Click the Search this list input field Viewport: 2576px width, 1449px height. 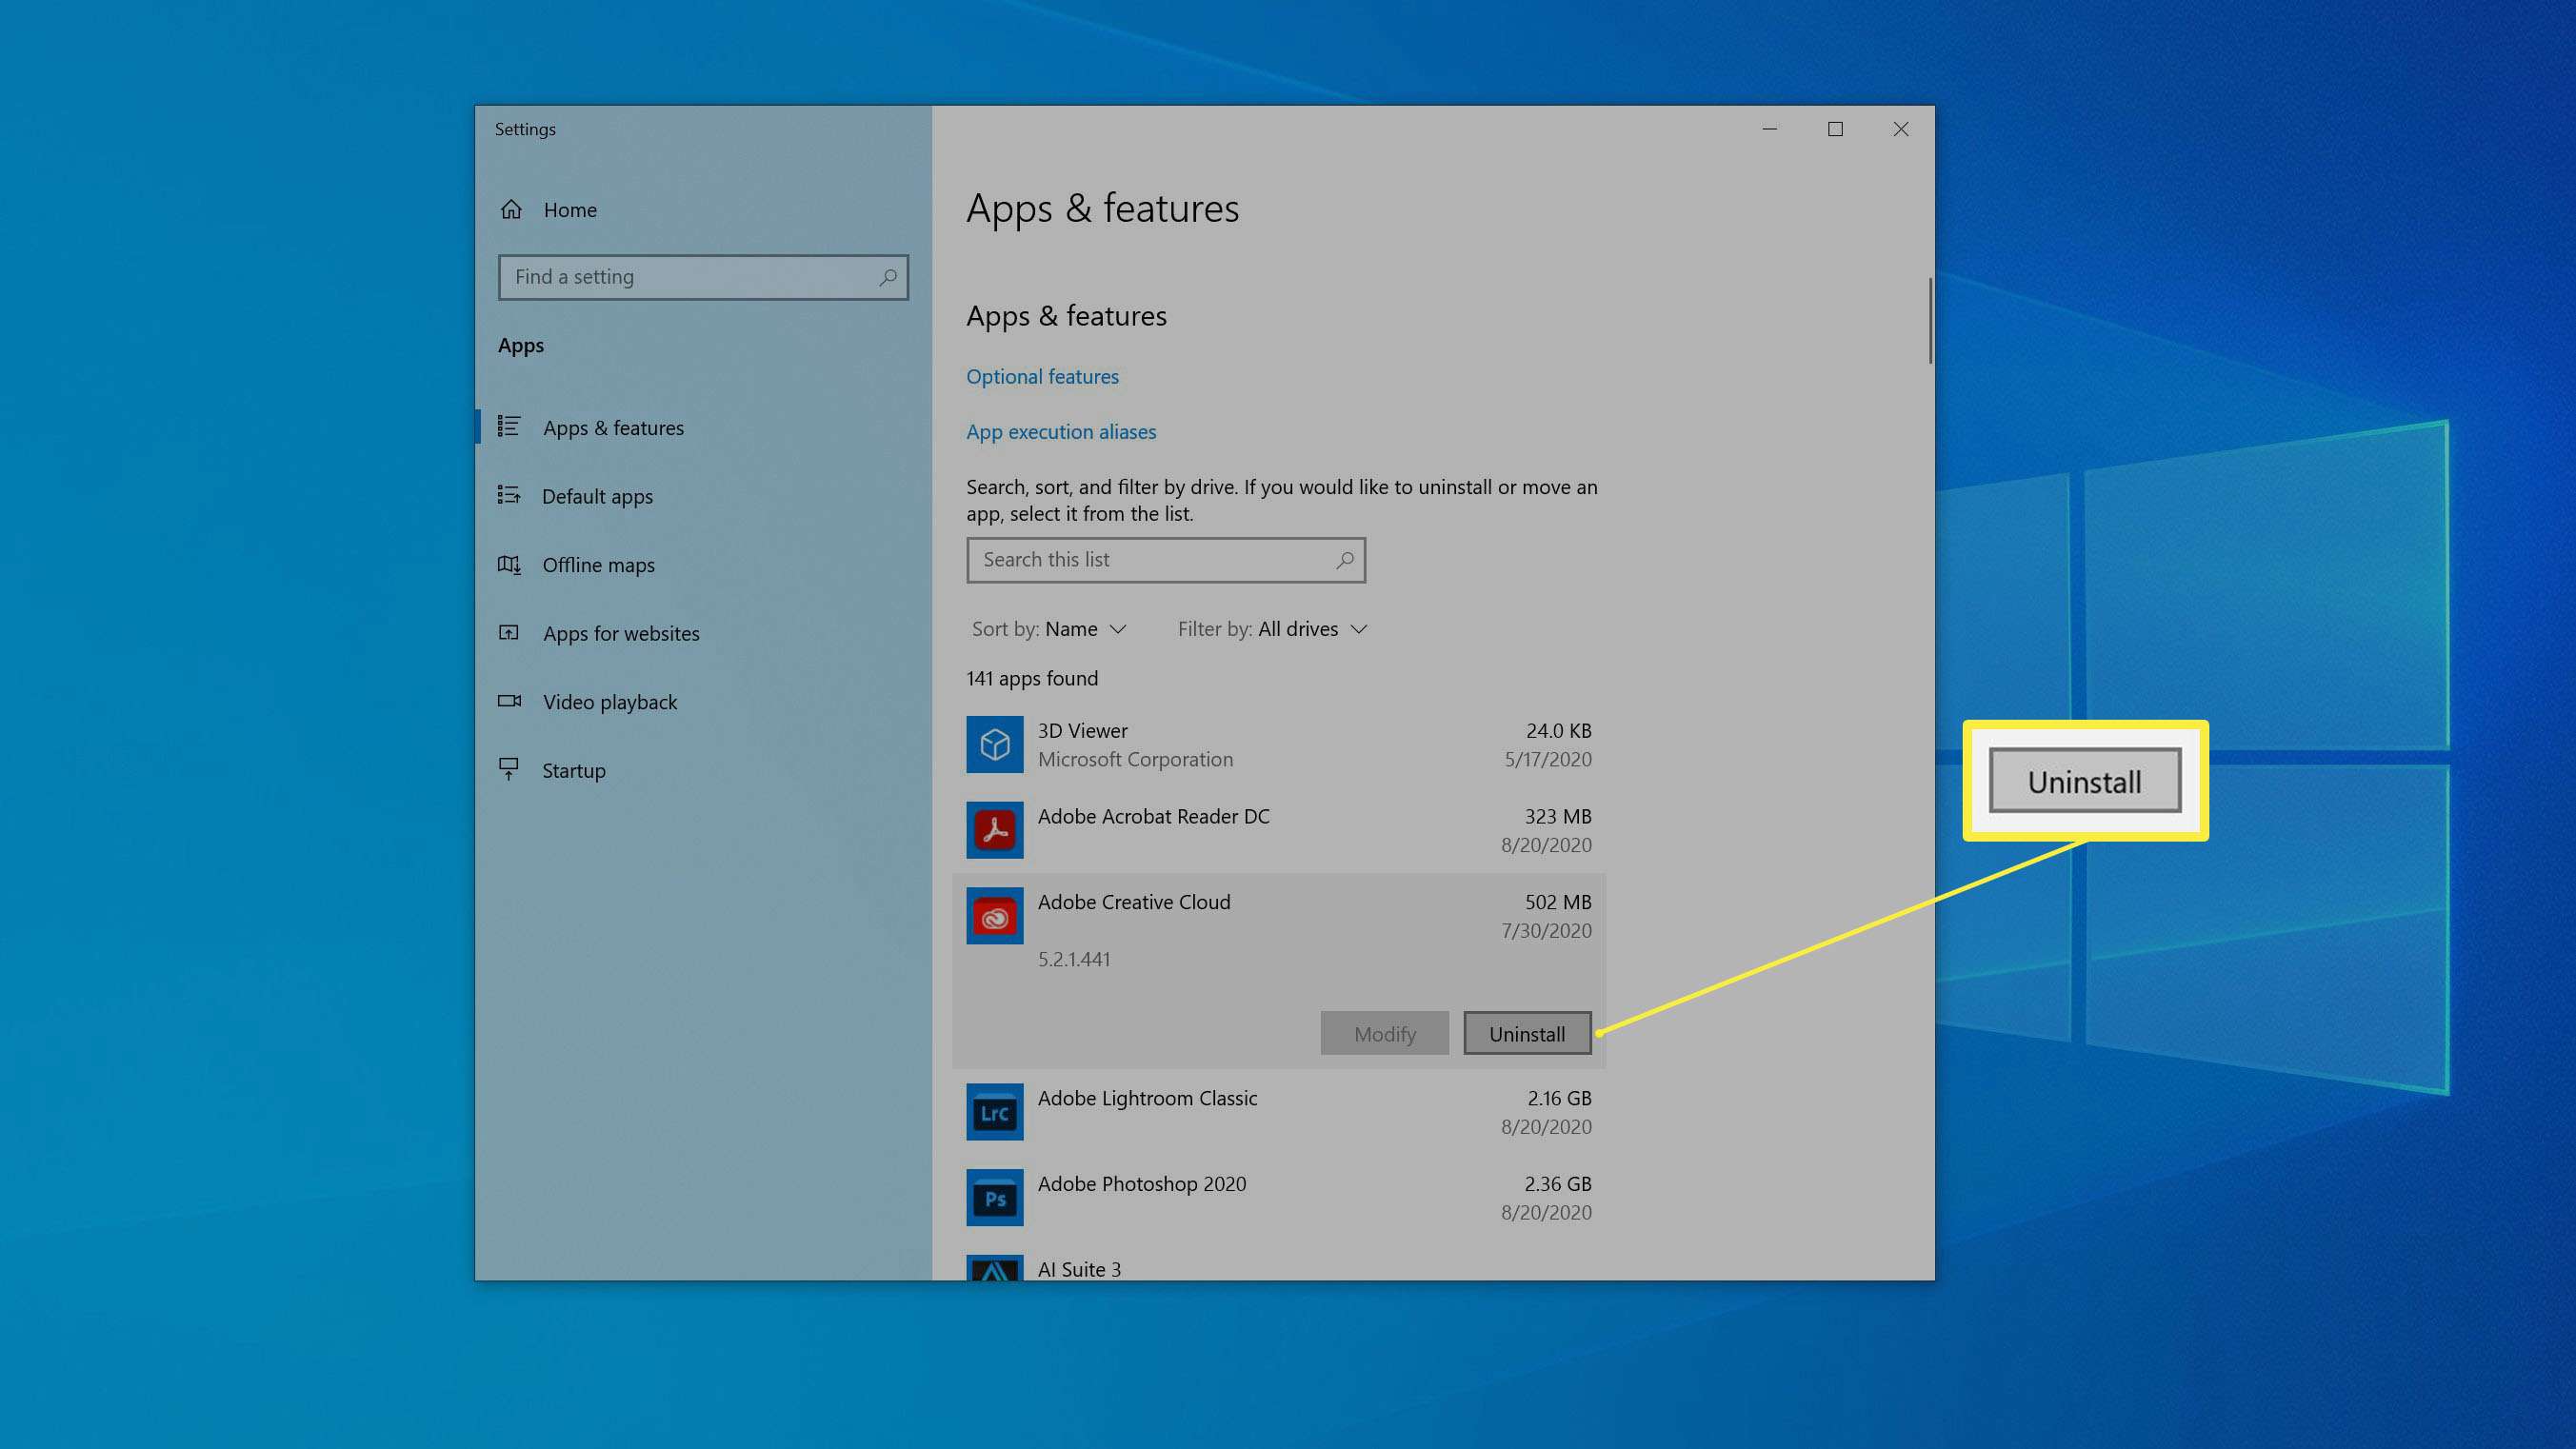coord(1164,559)
